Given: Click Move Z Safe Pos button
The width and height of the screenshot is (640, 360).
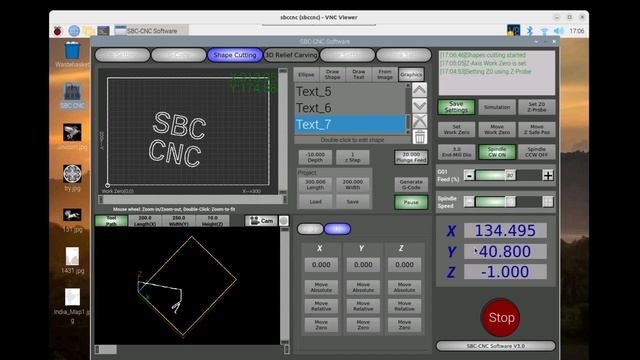Looking at the screenshot, I should (x=536, y=129).
